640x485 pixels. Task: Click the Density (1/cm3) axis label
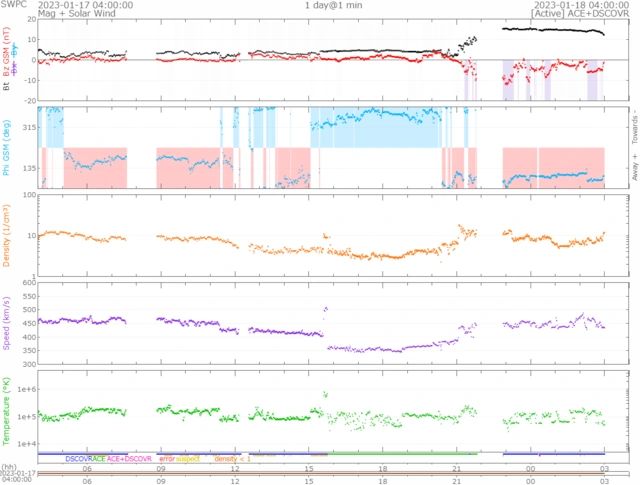click(x=8, y=236)
